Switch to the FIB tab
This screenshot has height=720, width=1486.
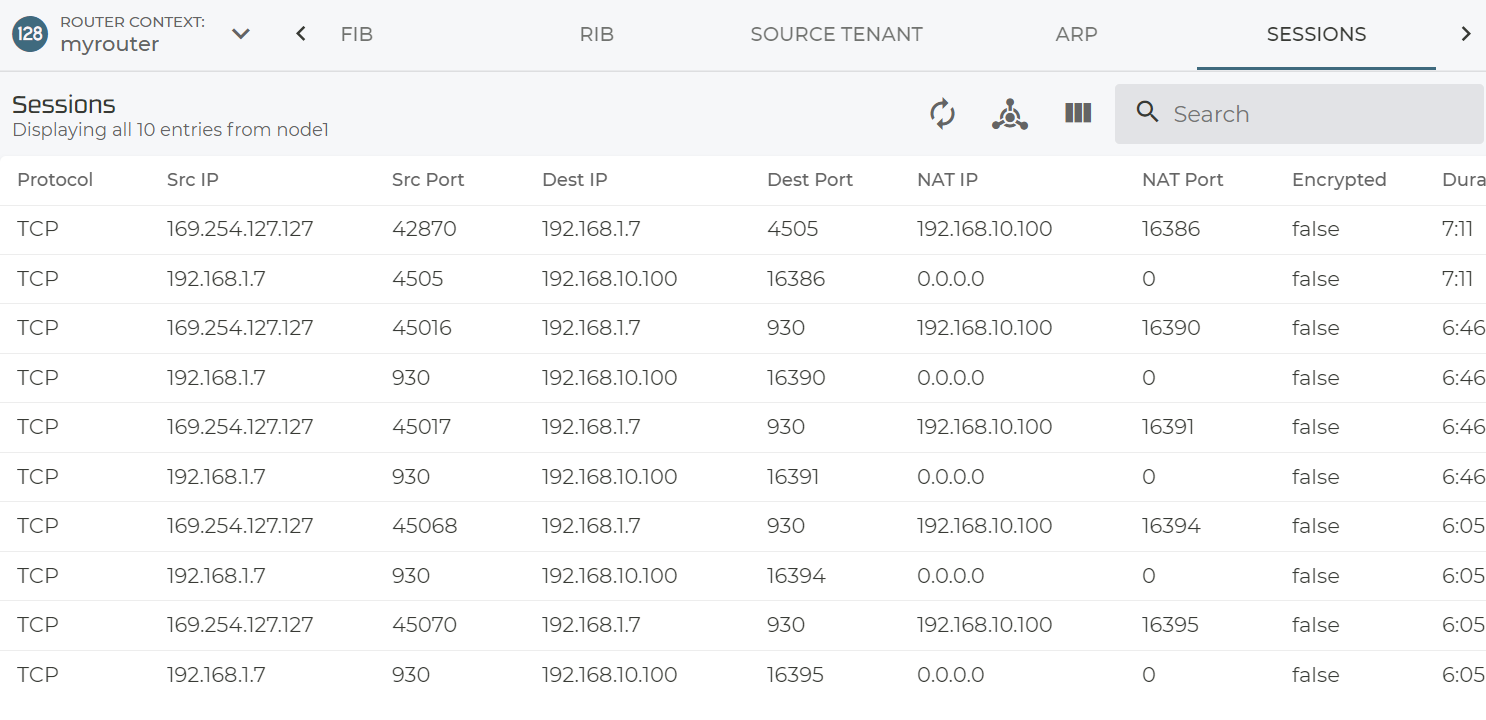356,34
